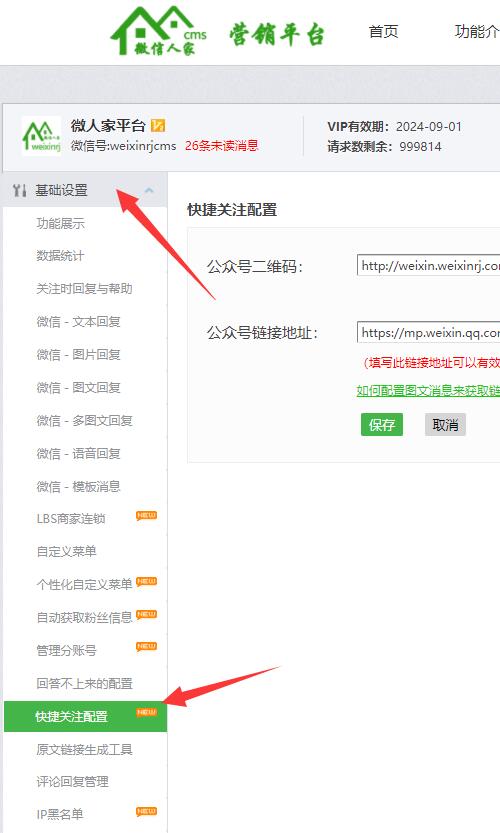Open 功能展示 in the sidebar
The height and width of the screenshot is (833, 500).
(60, 223)
